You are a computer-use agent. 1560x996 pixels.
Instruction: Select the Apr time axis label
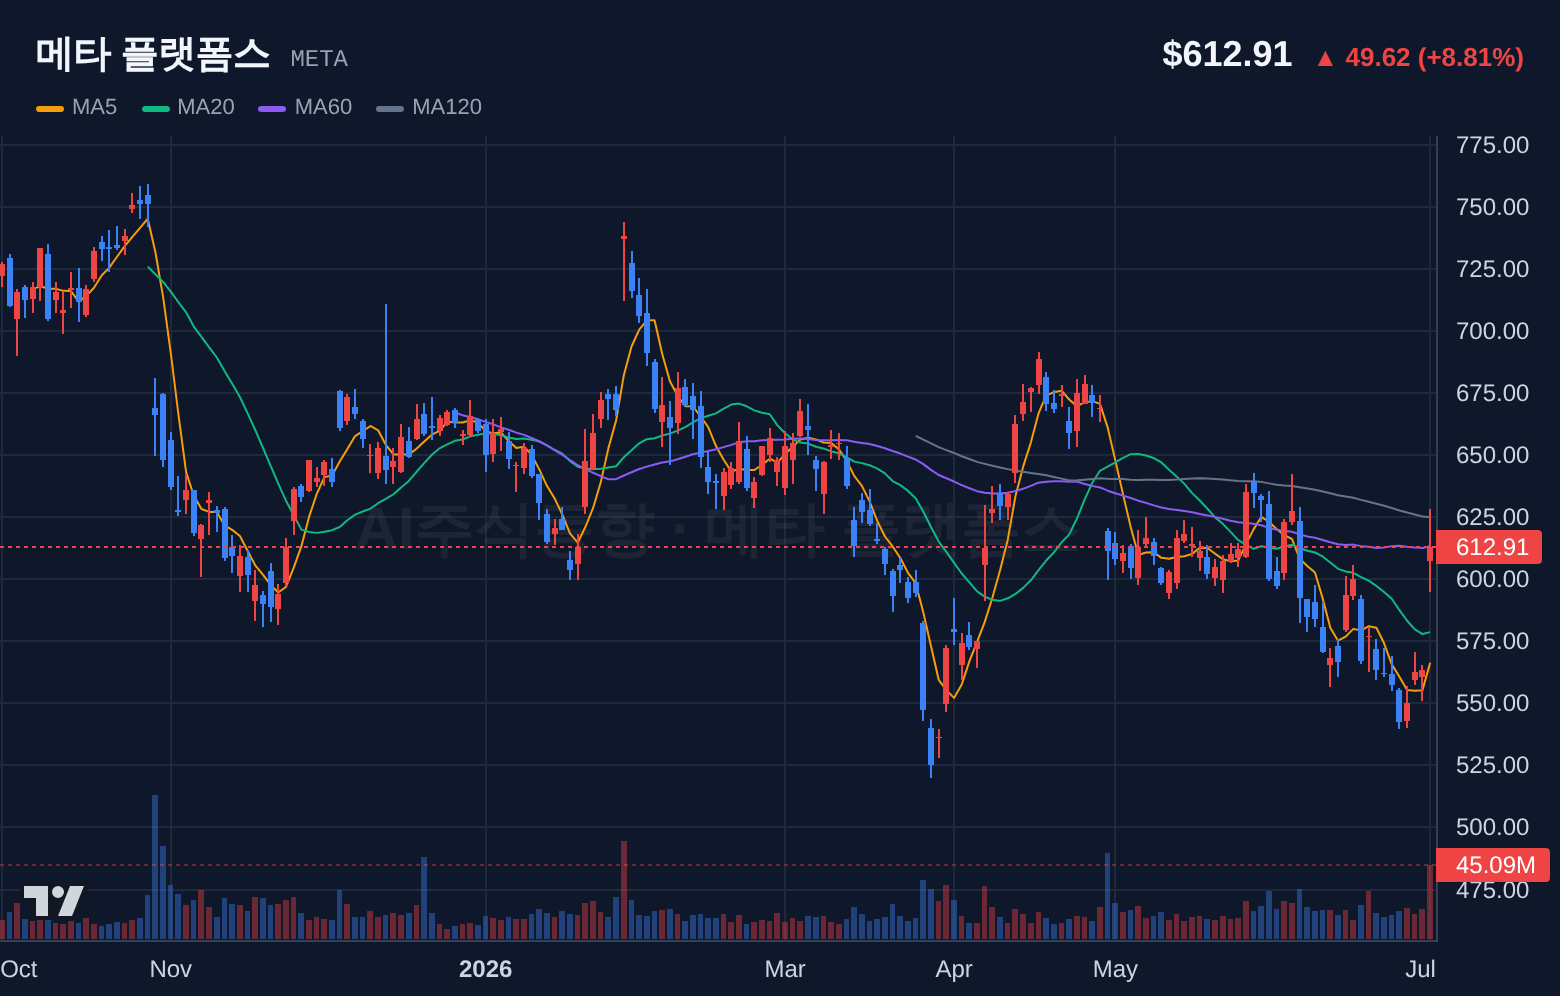click(x=954, y=969)
